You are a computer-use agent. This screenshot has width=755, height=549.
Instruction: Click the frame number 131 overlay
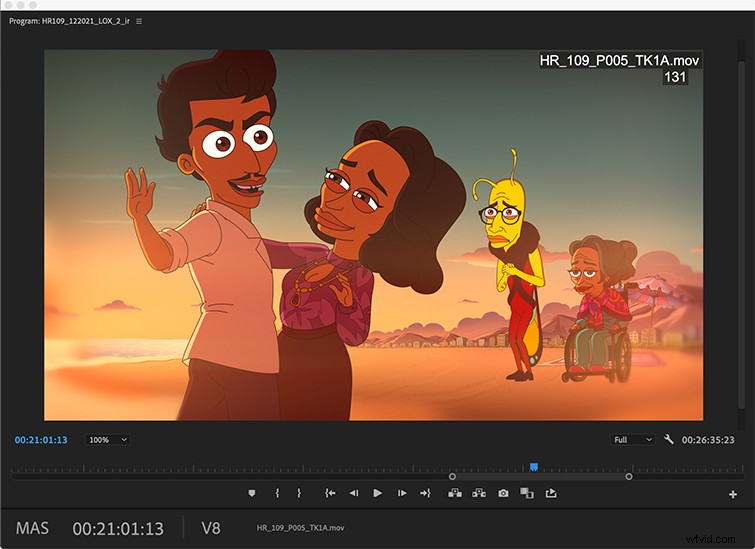click(x=675, y=77)
